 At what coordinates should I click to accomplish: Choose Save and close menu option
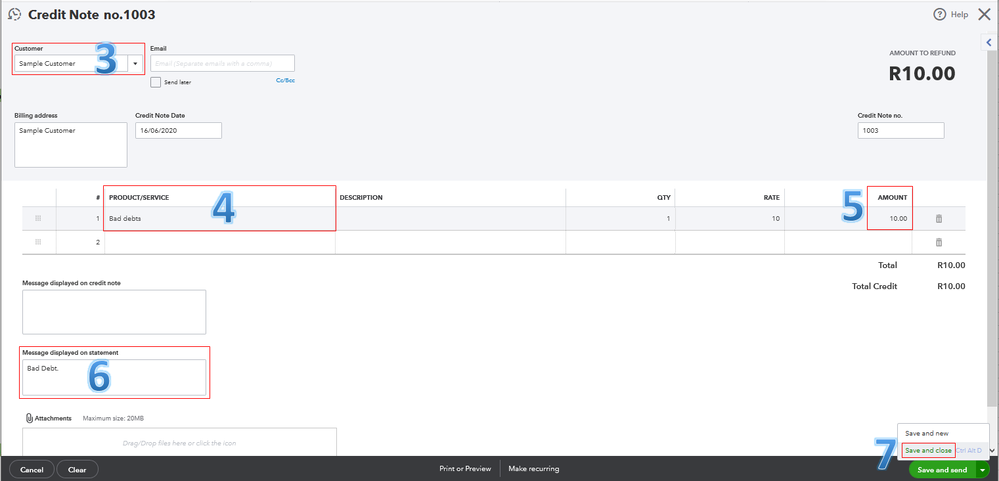click(928, 450)
